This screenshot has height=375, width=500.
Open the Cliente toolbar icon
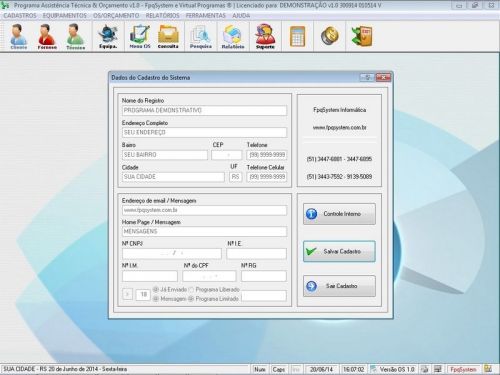point(19,36)
